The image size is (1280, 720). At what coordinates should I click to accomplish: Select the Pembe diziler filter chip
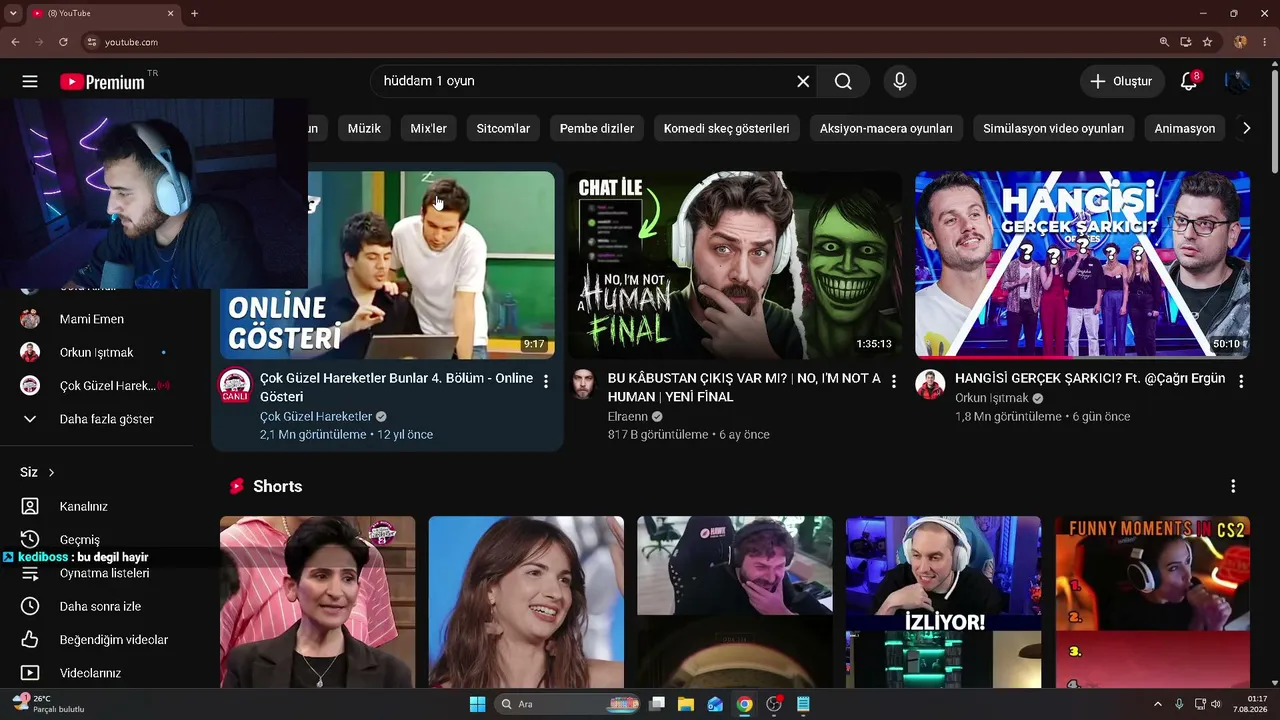point(597,128)
